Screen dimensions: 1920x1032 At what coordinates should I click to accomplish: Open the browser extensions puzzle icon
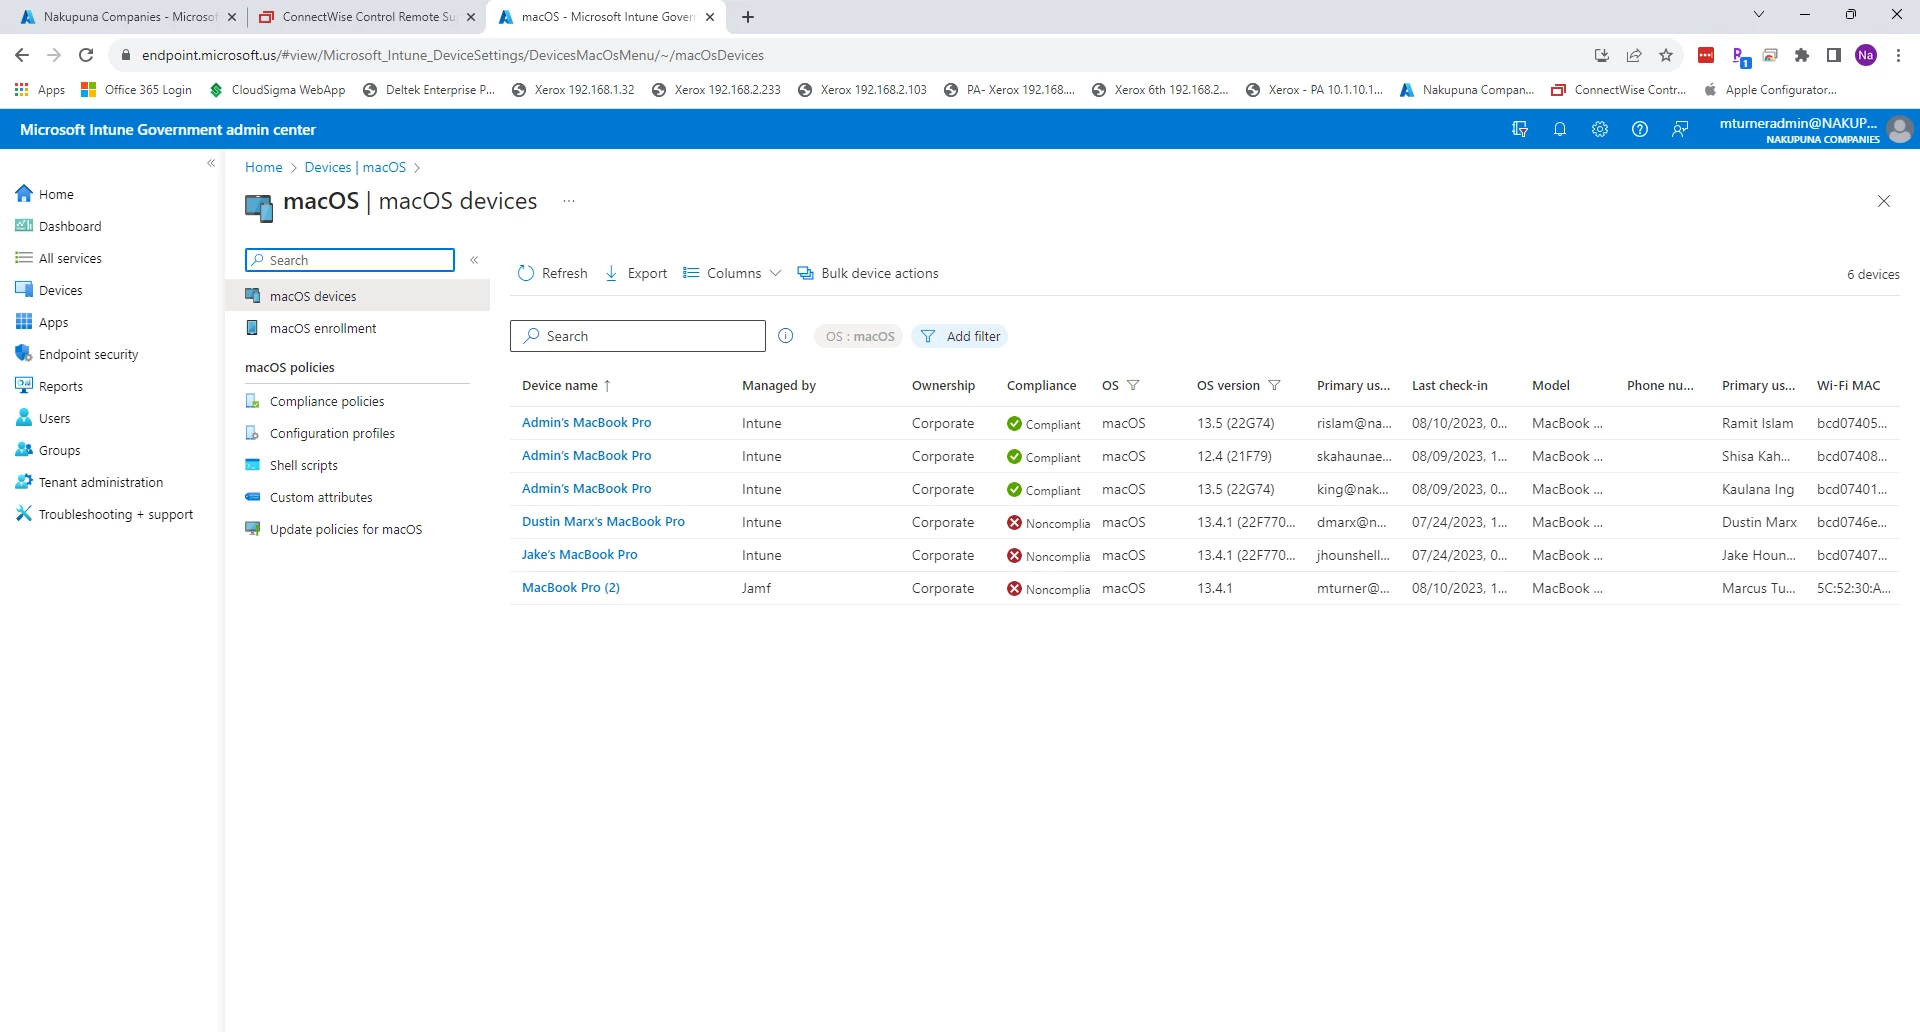[x=1802, y=55]
